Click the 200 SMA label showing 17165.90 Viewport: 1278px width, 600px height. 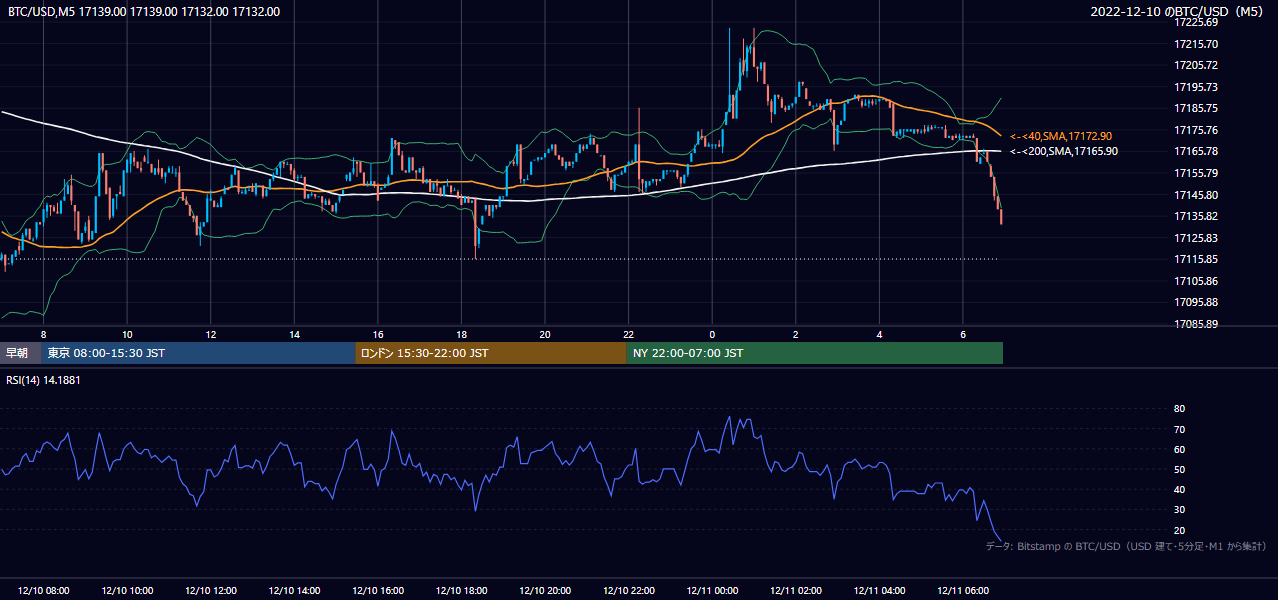click(x=1064, y=151)
